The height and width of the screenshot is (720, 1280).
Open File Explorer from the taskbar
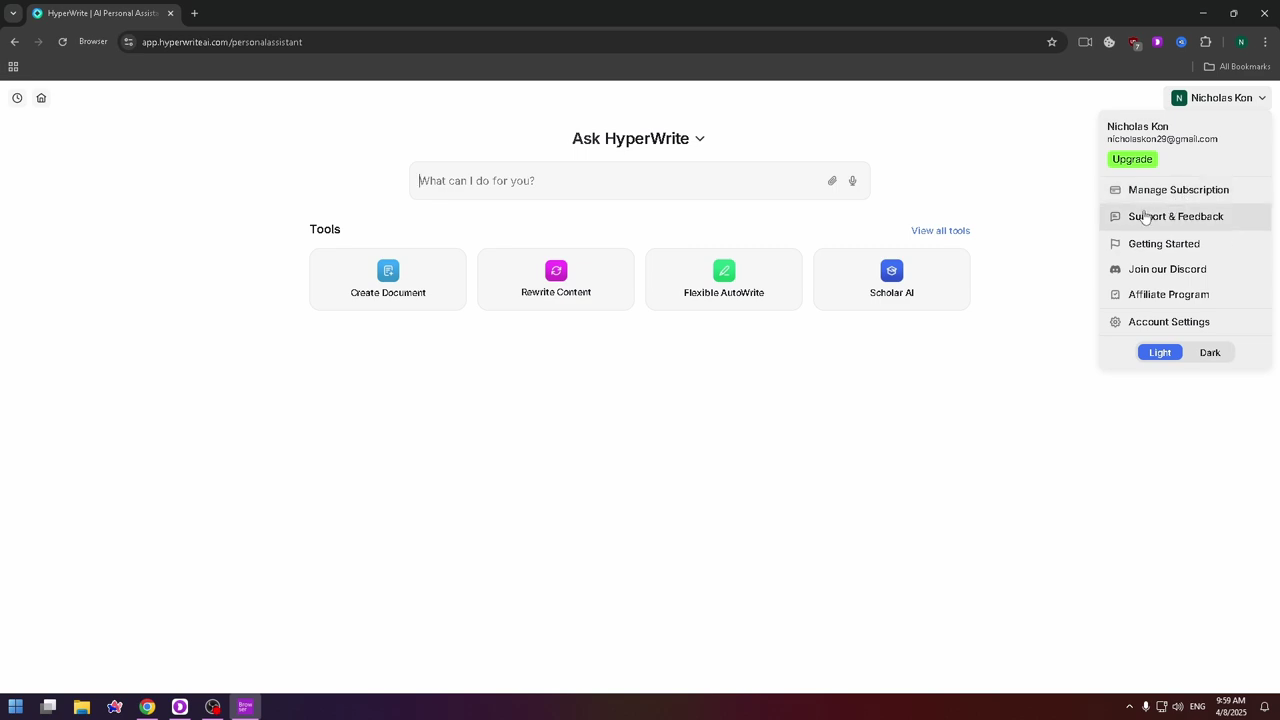pos(82,707)
